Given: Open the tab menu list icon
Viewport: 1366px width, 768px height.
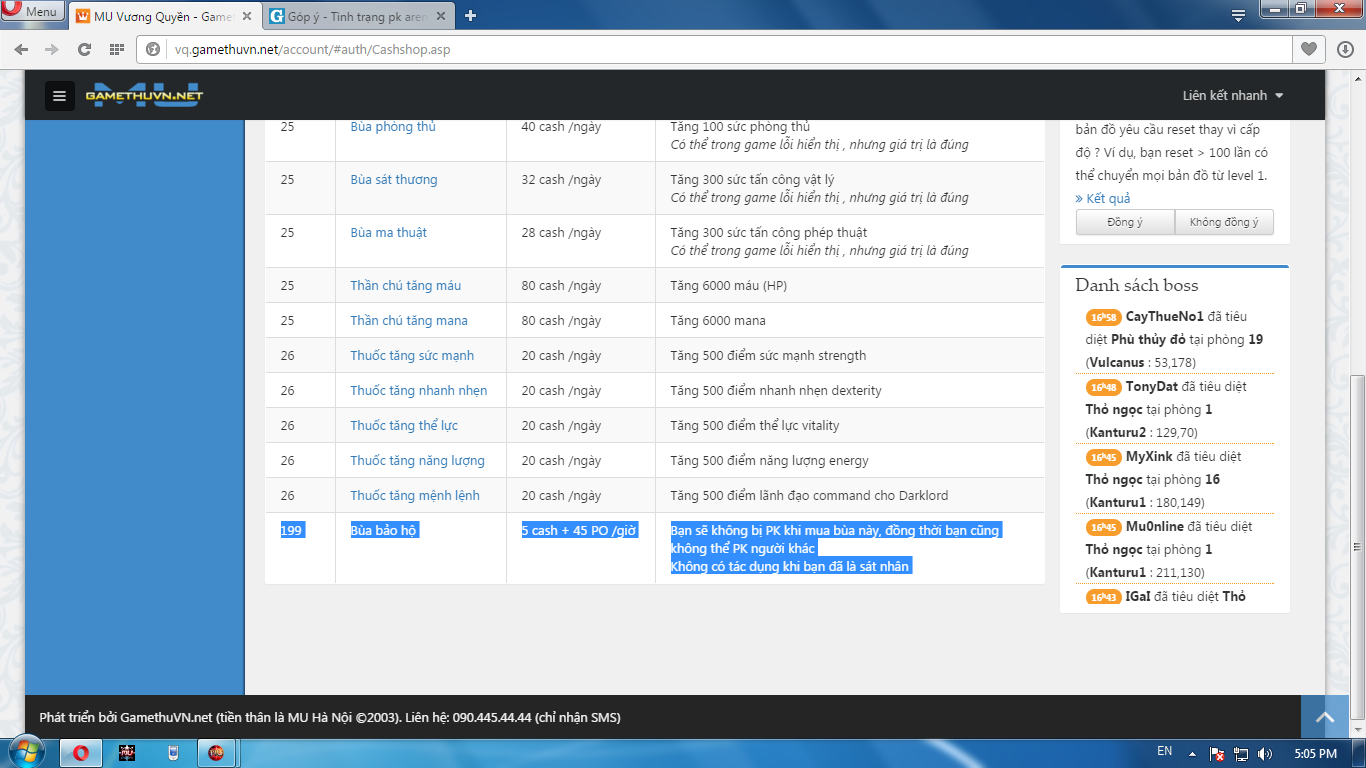Looking at the screenshot, I should point(1238,15).
